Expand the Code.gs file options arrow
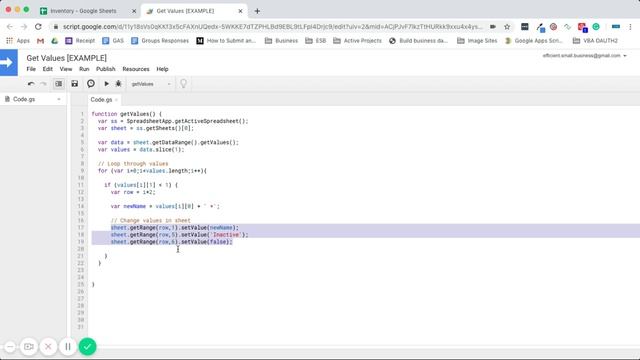Screen dimensions: 640x360 click(x=59, y=99)
